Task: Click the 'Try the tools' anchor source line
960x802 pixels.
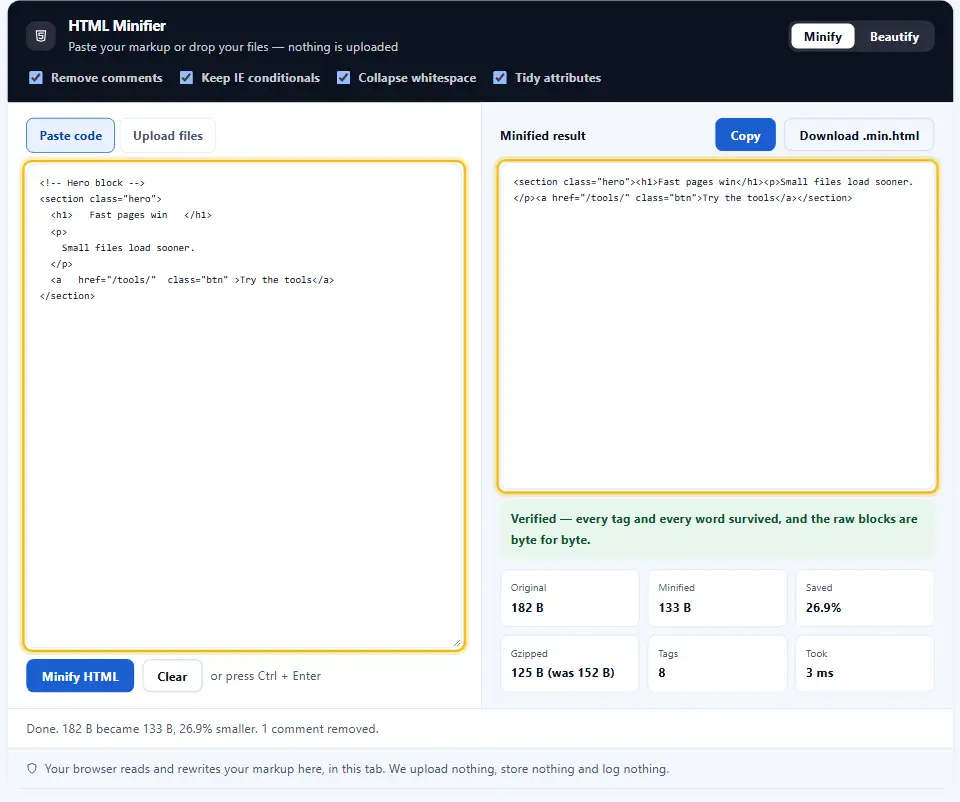Action: (192, 280)
